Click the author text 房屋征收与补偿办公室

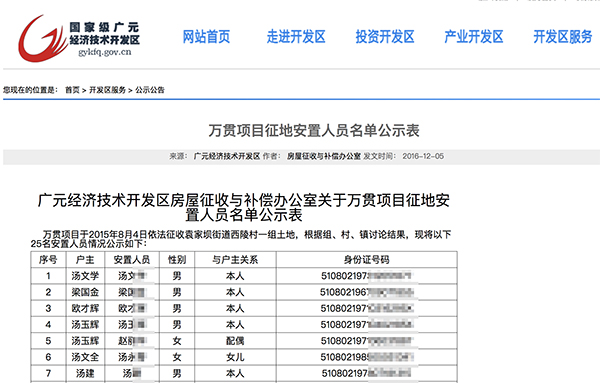324,156
